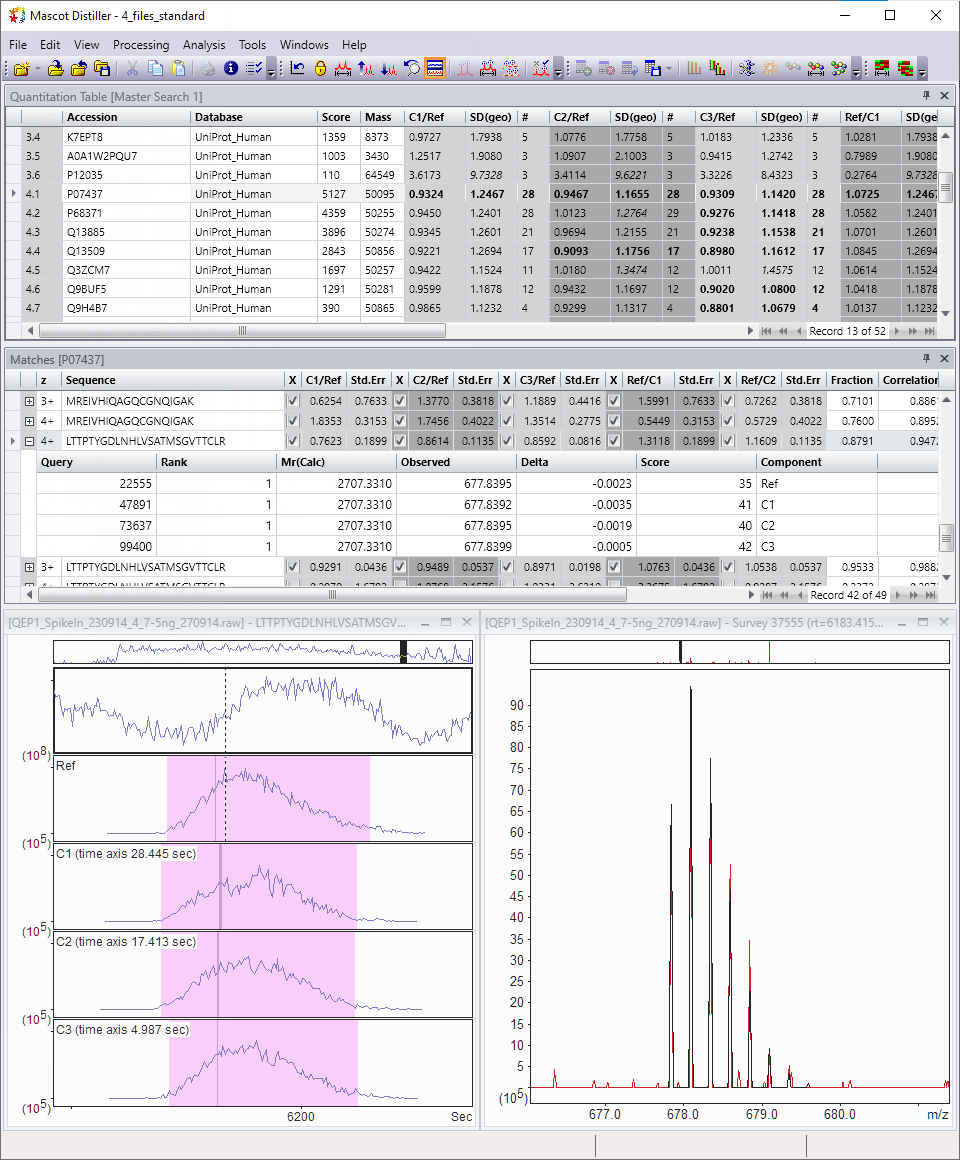Expand the 3+ MREIVHIQAGQCGNQIGAK row

pos(30,401)
